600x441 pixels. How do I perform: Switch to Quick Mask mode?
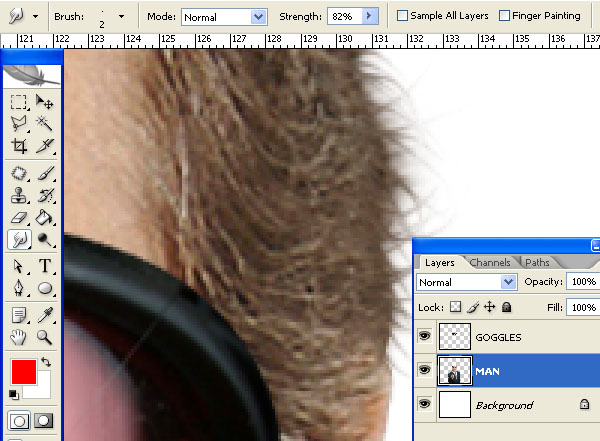click(44, 421)
